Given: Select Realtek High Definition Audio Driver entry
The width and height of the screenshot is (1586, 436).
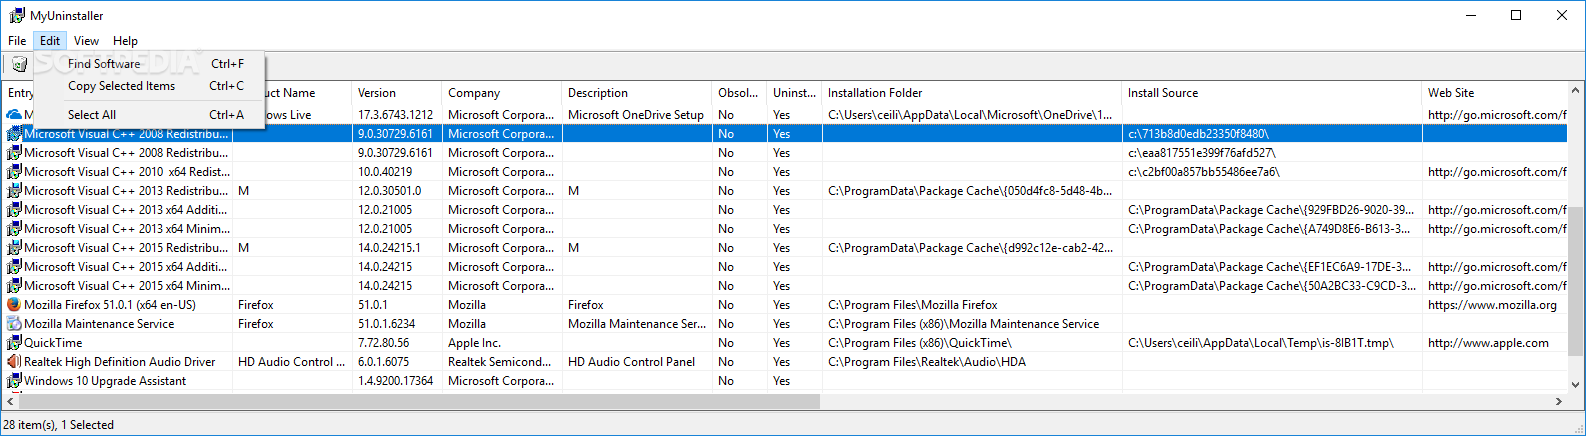Looking at the screenshot, I should (120, 362).
